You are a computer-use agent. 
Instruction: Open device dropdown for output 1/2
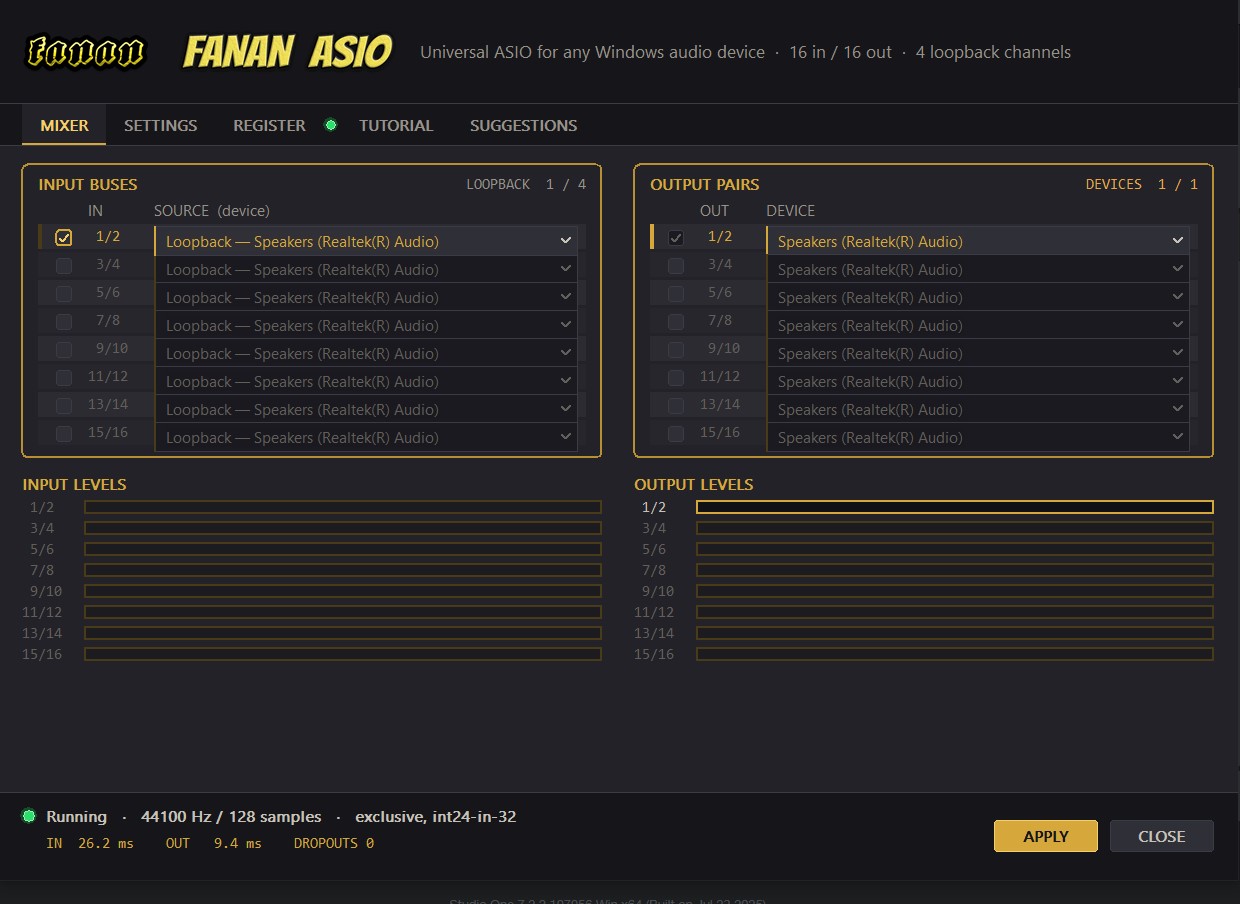978,241
